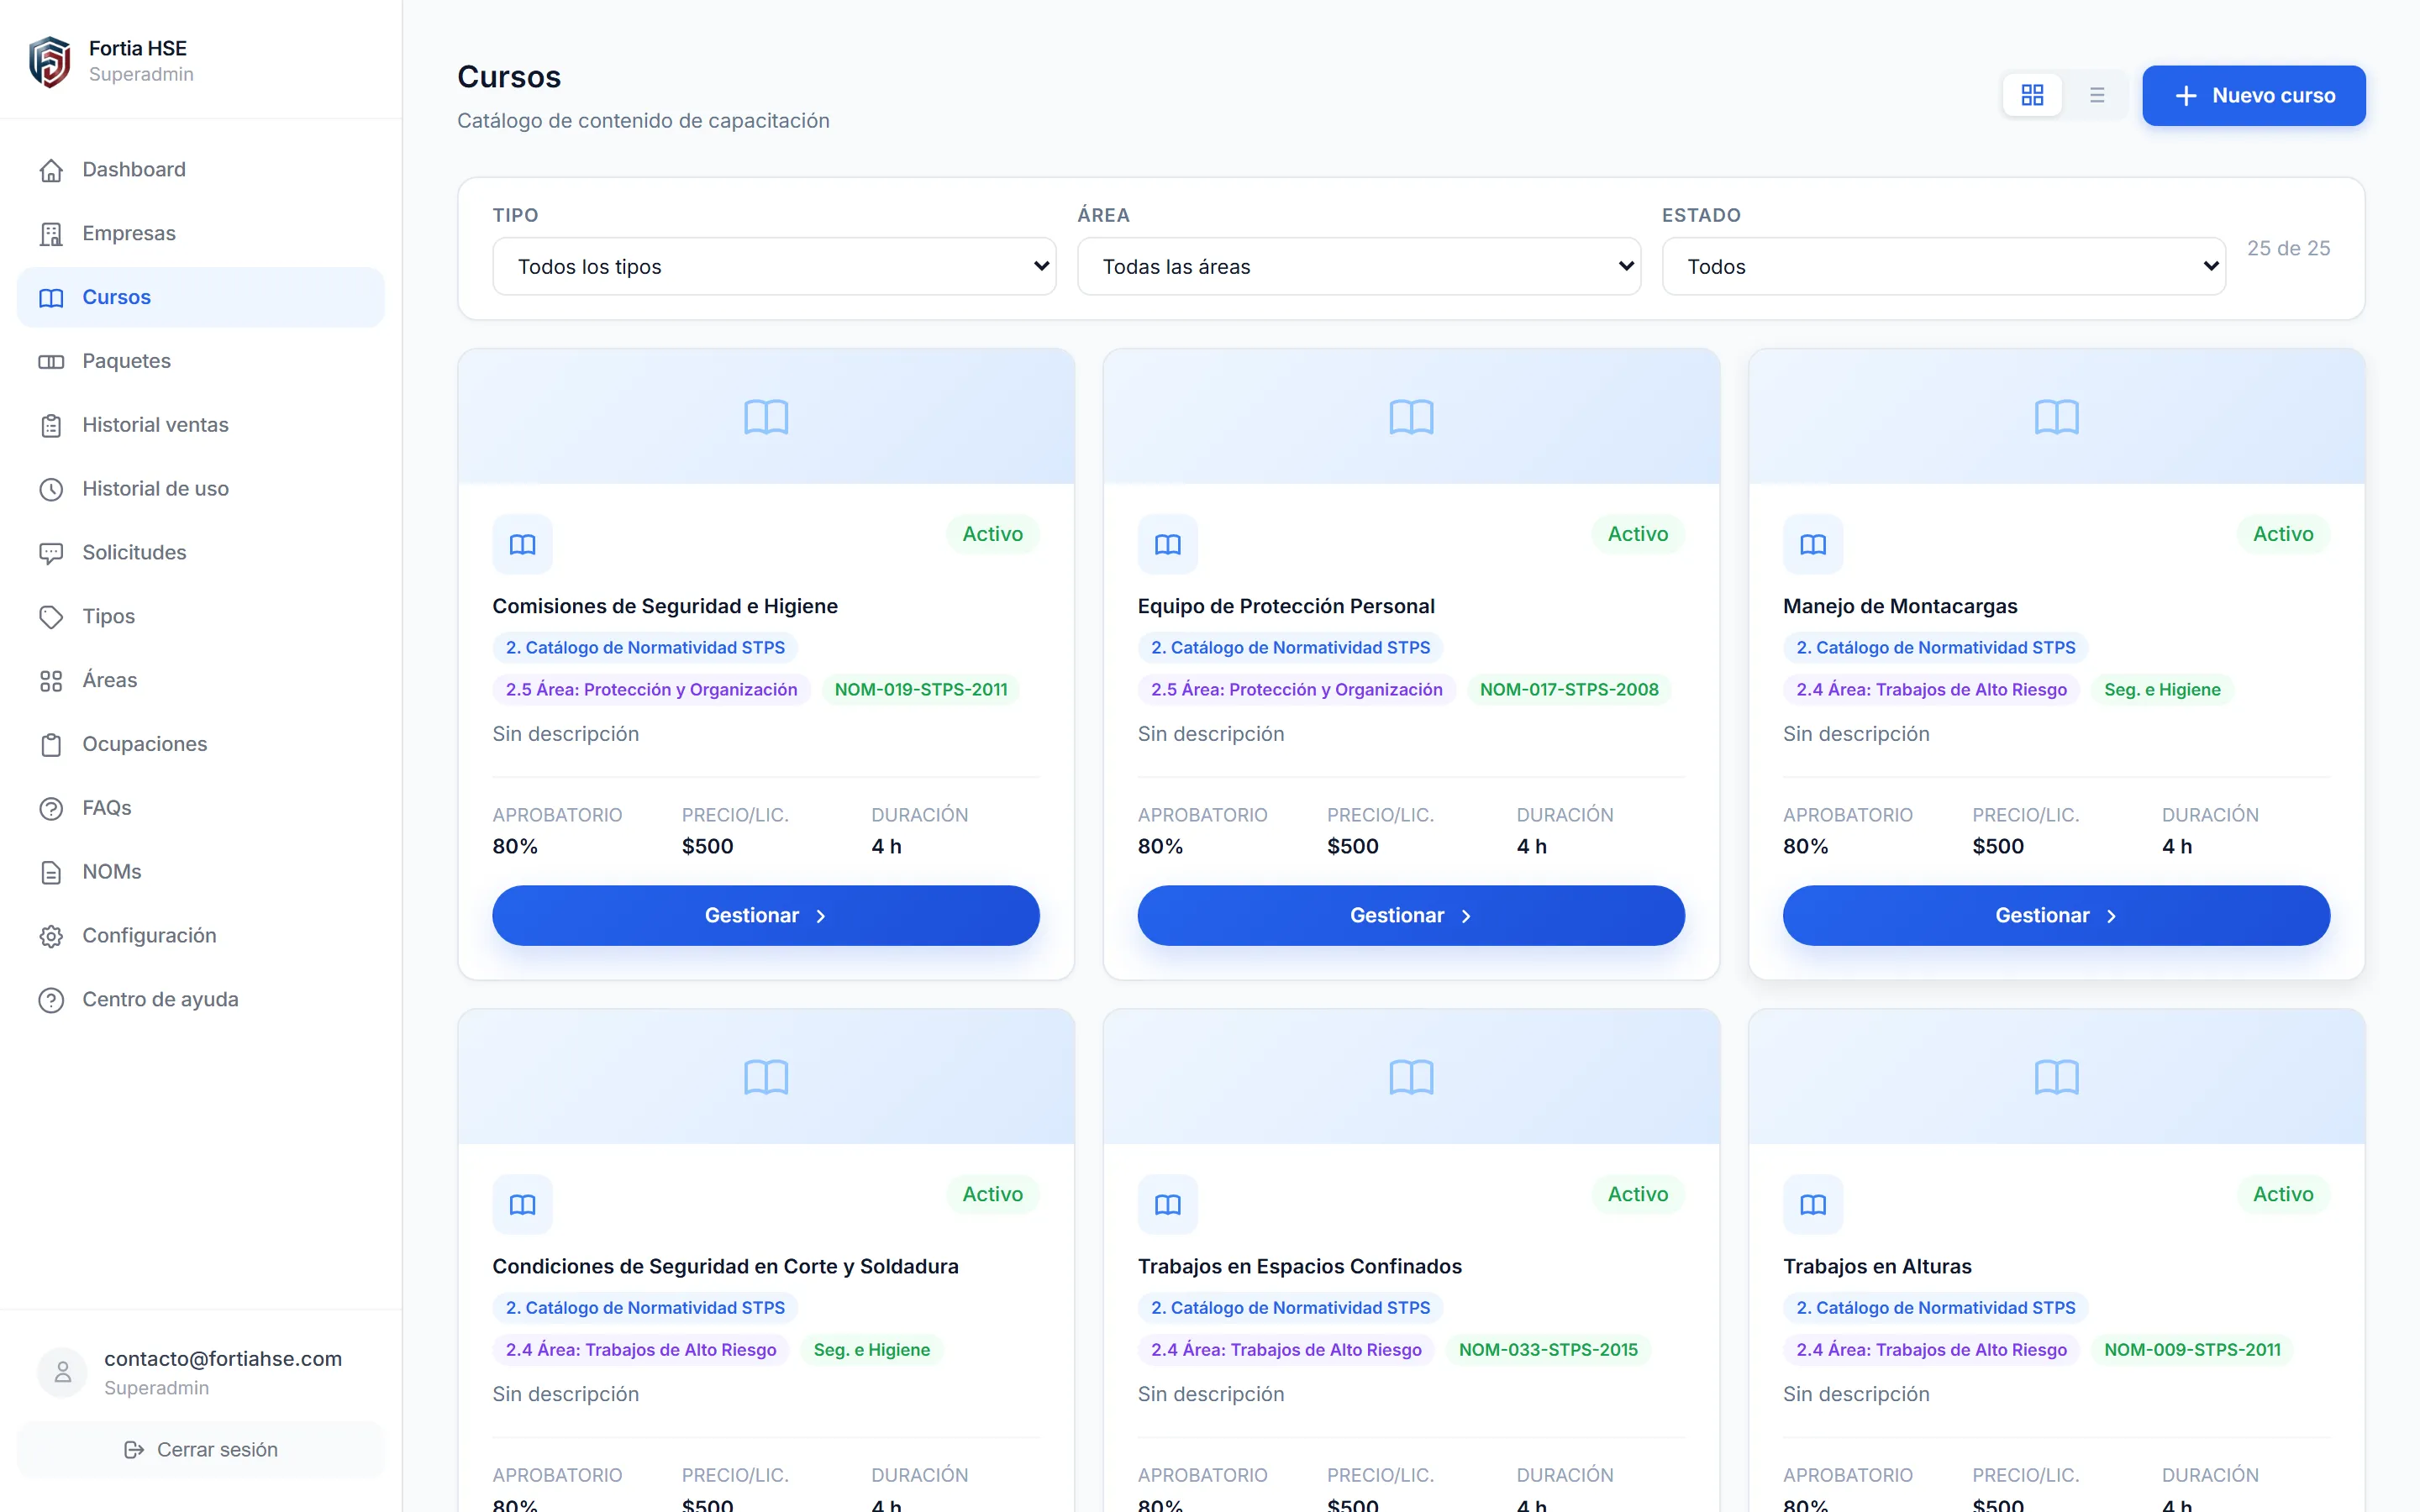This screenshot has height=1512, width=2420.
Task: Click the Tipos tag icon
Action: (51, 617)
